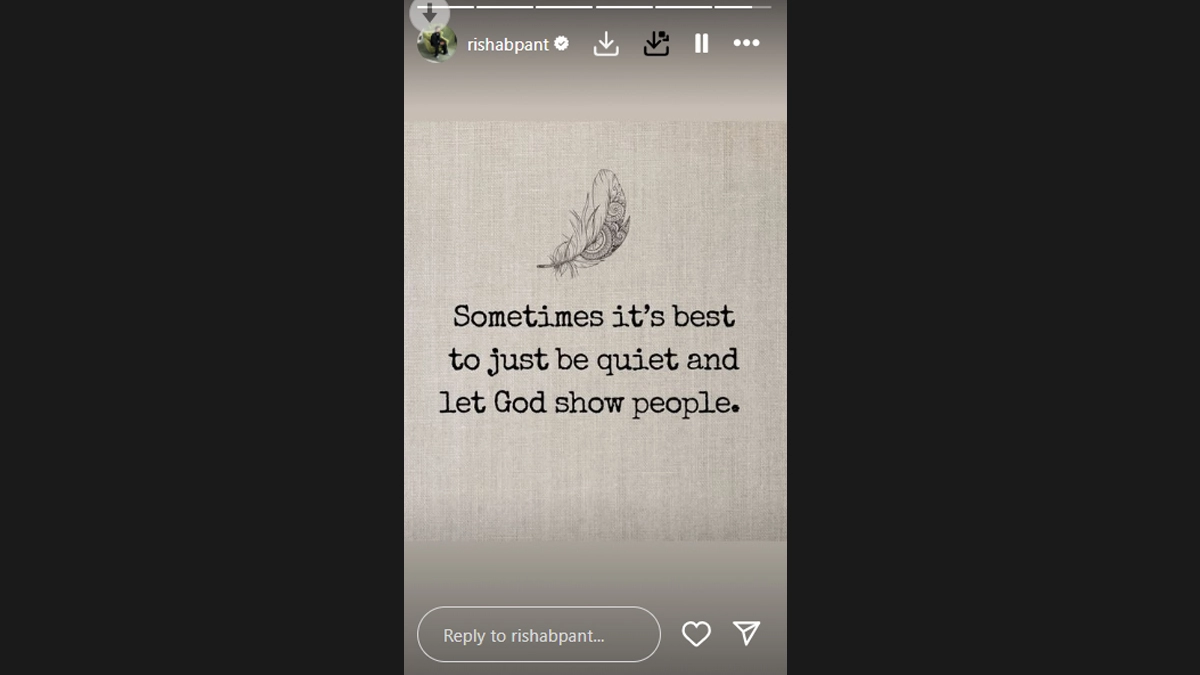The image size is (1200, 675).
Task: Click the last story progress bar segment
Action: coord(742,6)
